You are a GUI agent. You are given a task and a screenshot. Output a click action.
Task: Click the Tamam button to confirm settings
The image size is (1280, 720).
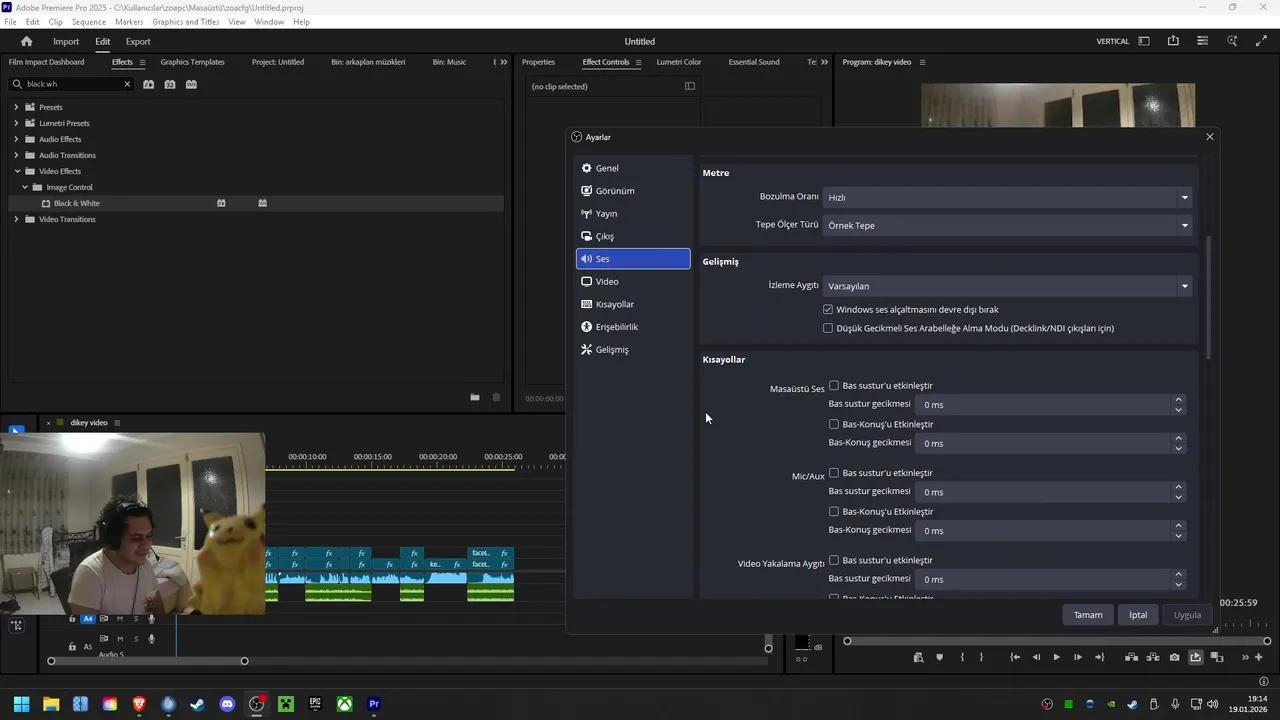point(1088,614)
